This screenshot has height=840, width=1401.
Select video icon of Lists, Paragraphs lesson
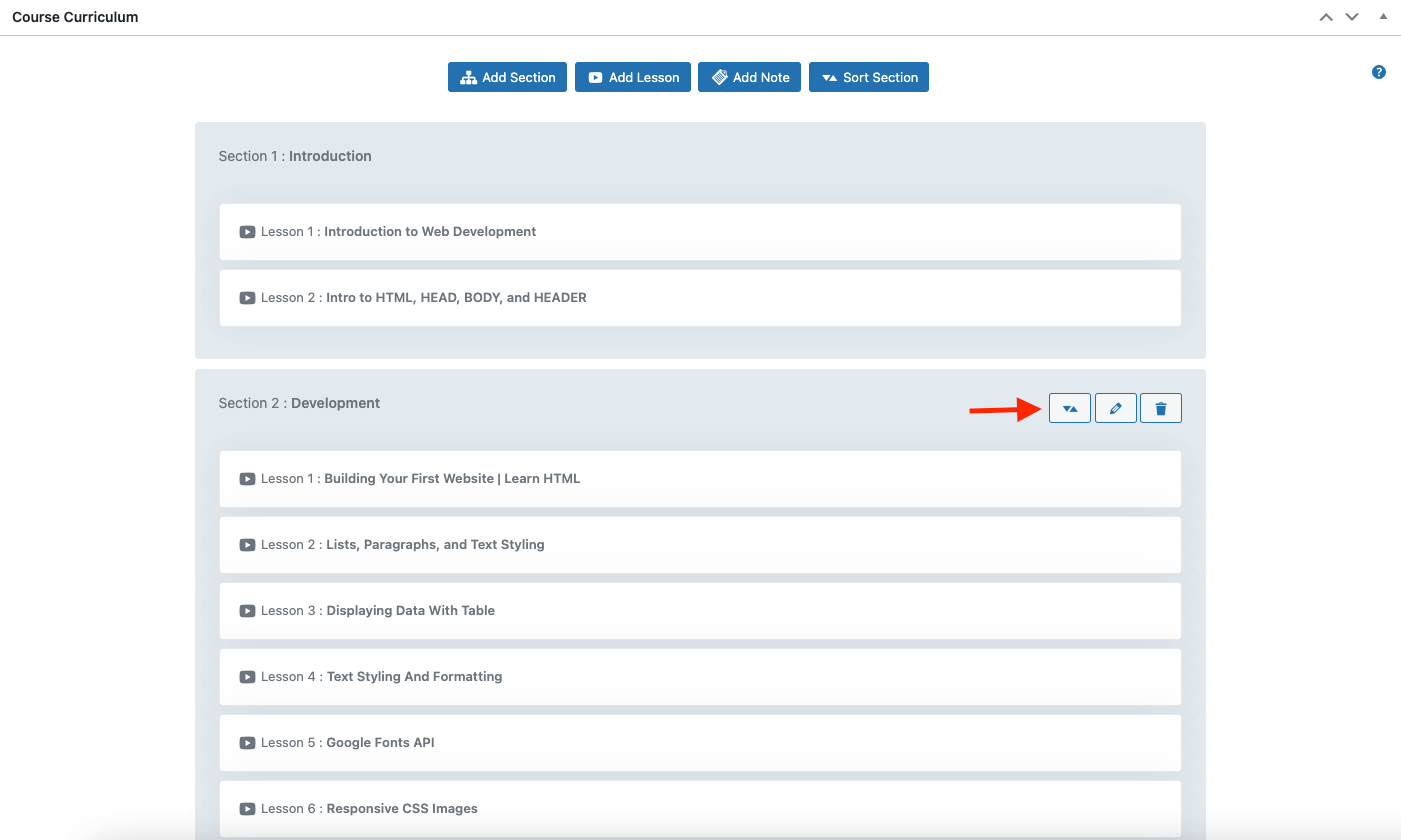(247, 545)
